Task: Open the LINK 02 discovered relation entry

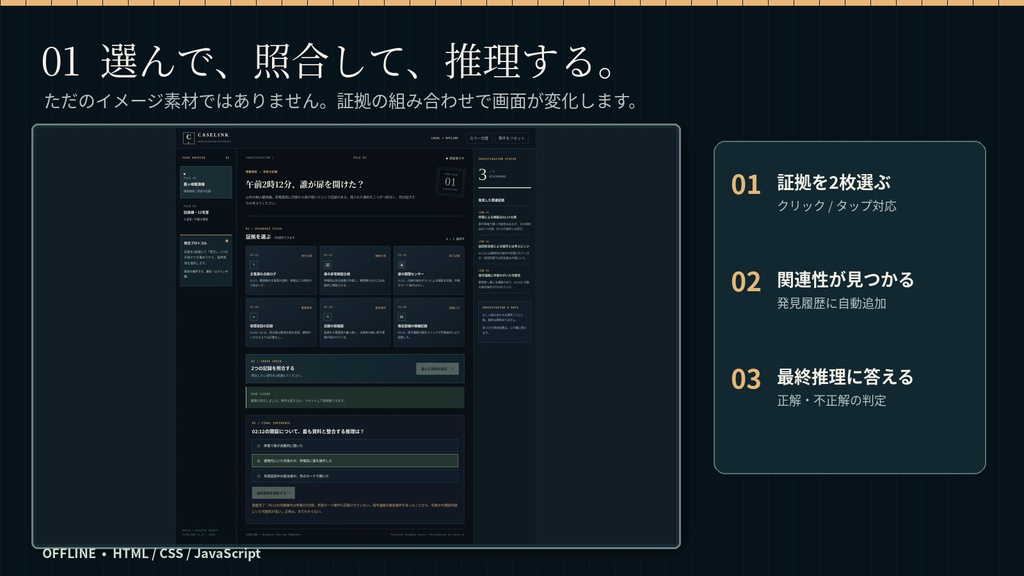Action: 504,250
